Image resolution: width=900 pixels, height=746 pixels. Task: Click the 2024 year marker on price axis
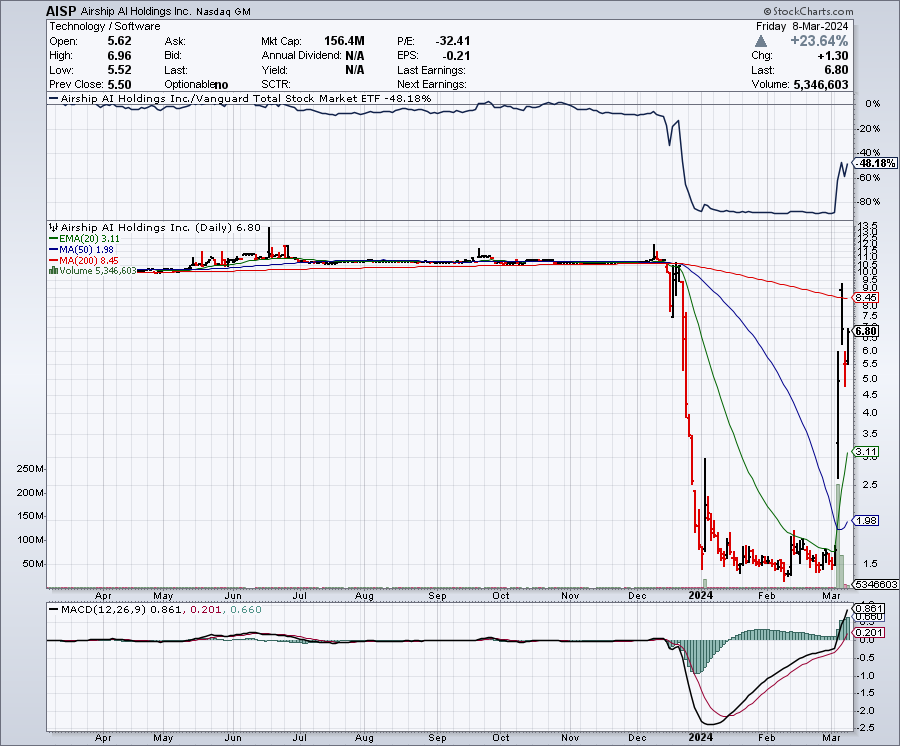(701, 595)
